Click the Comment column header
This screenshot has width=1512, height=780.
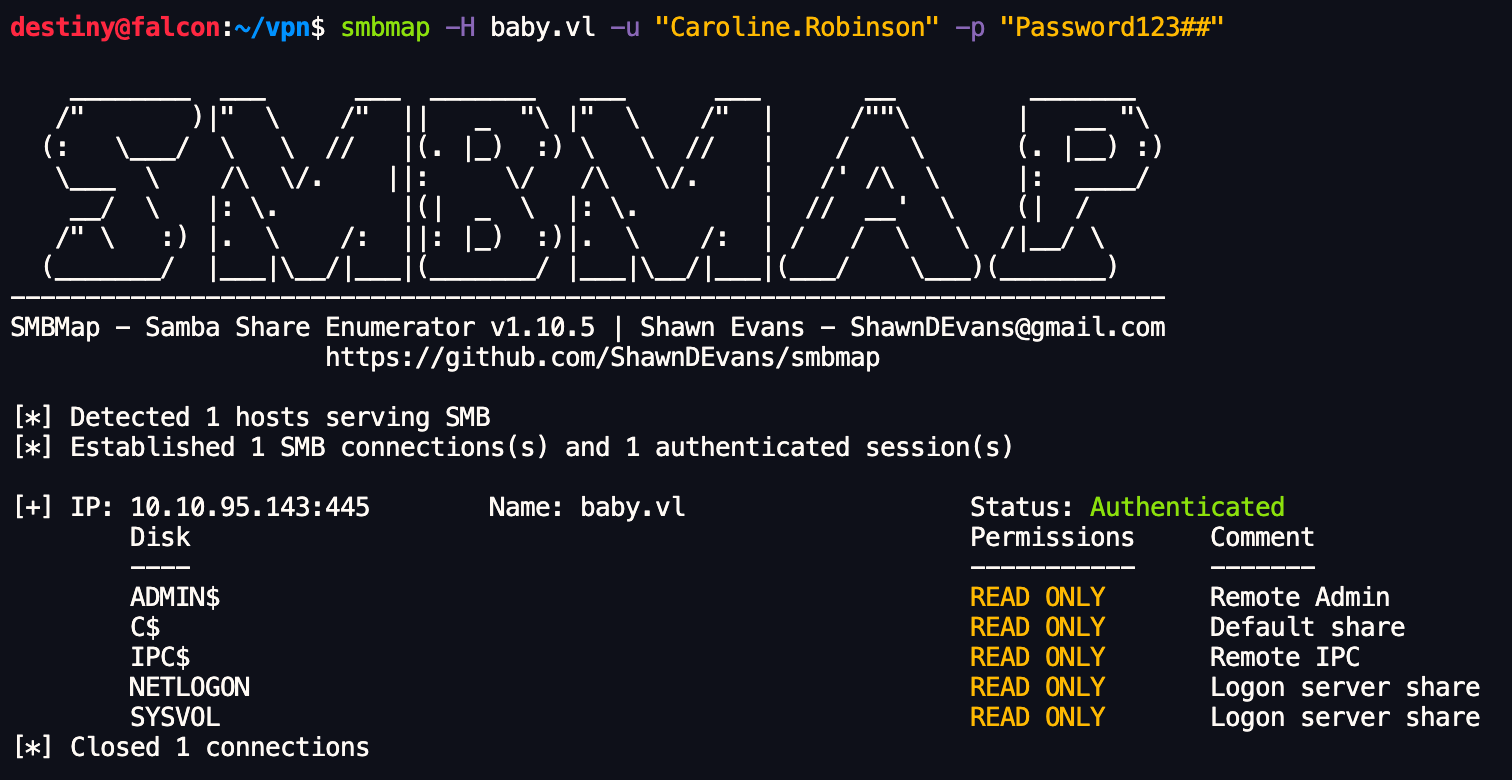[1262, 537]
